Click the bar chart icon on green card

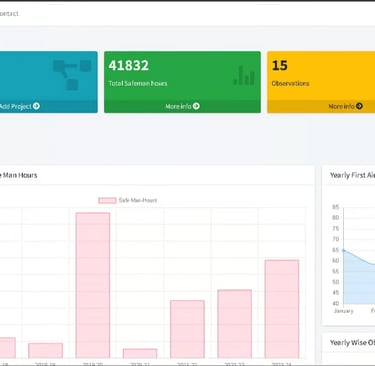tap(244, 75)
